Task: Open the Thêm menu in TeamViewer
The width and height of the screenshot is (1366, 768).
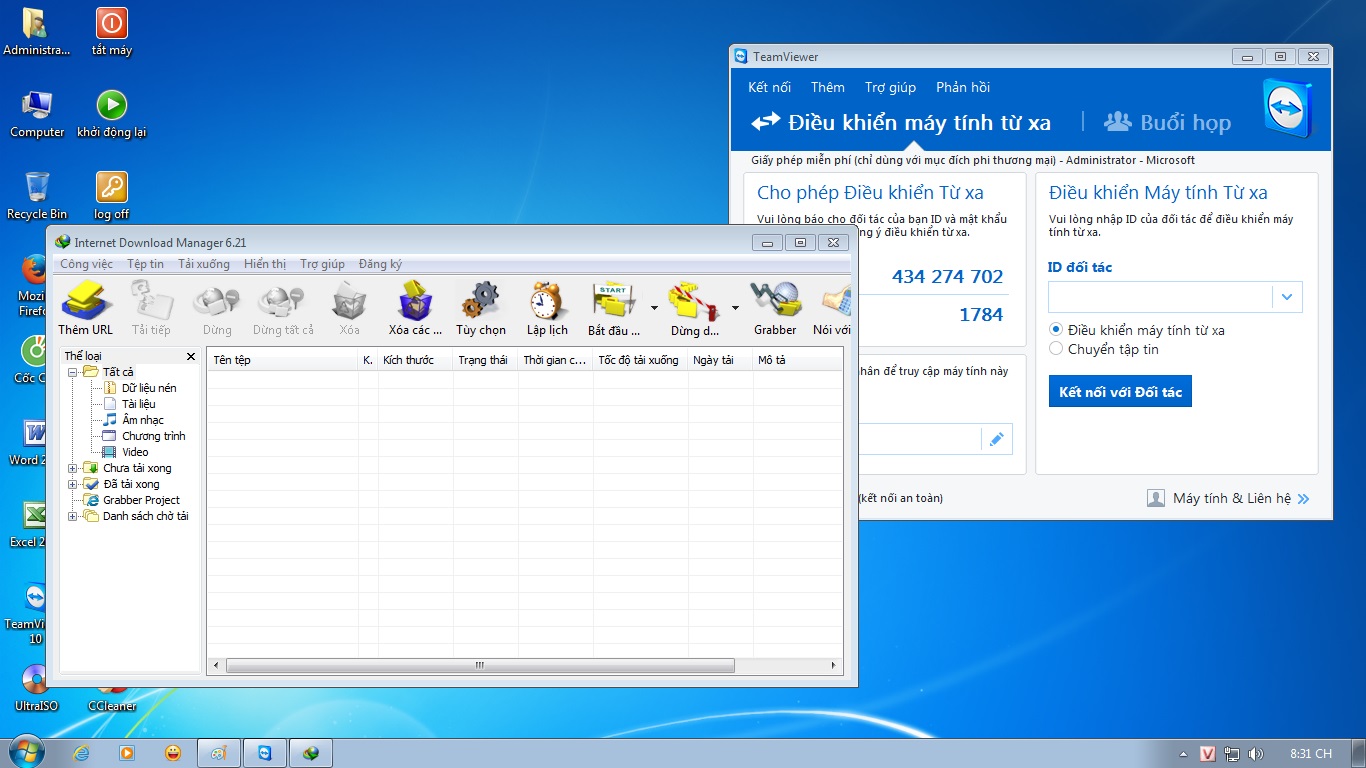Action: (x=828, y=87)
